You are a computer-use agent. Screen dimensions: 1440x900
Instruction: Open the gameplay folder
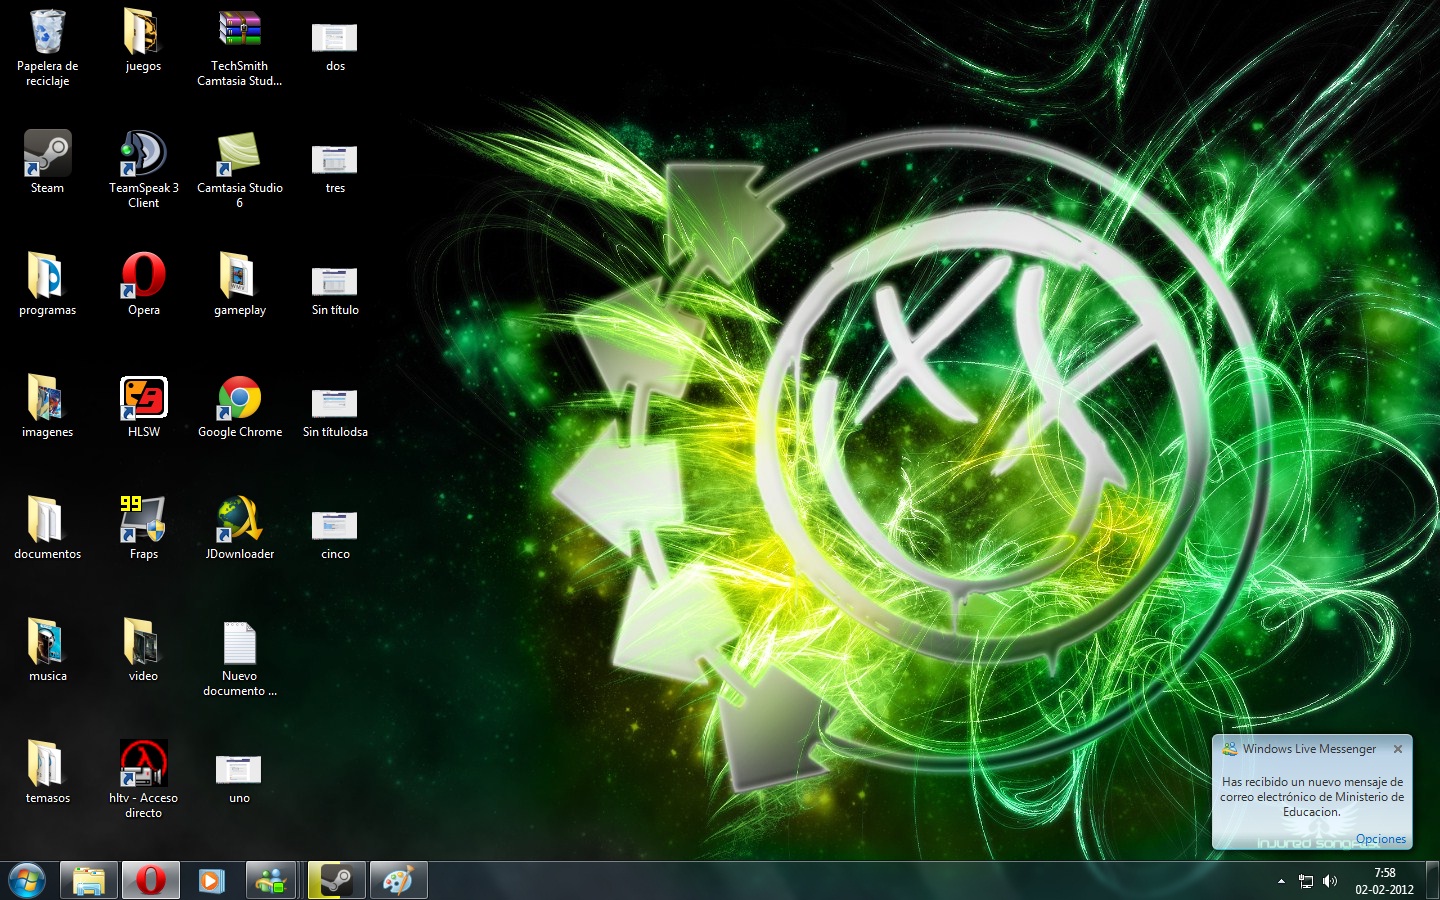coord(240,284)
